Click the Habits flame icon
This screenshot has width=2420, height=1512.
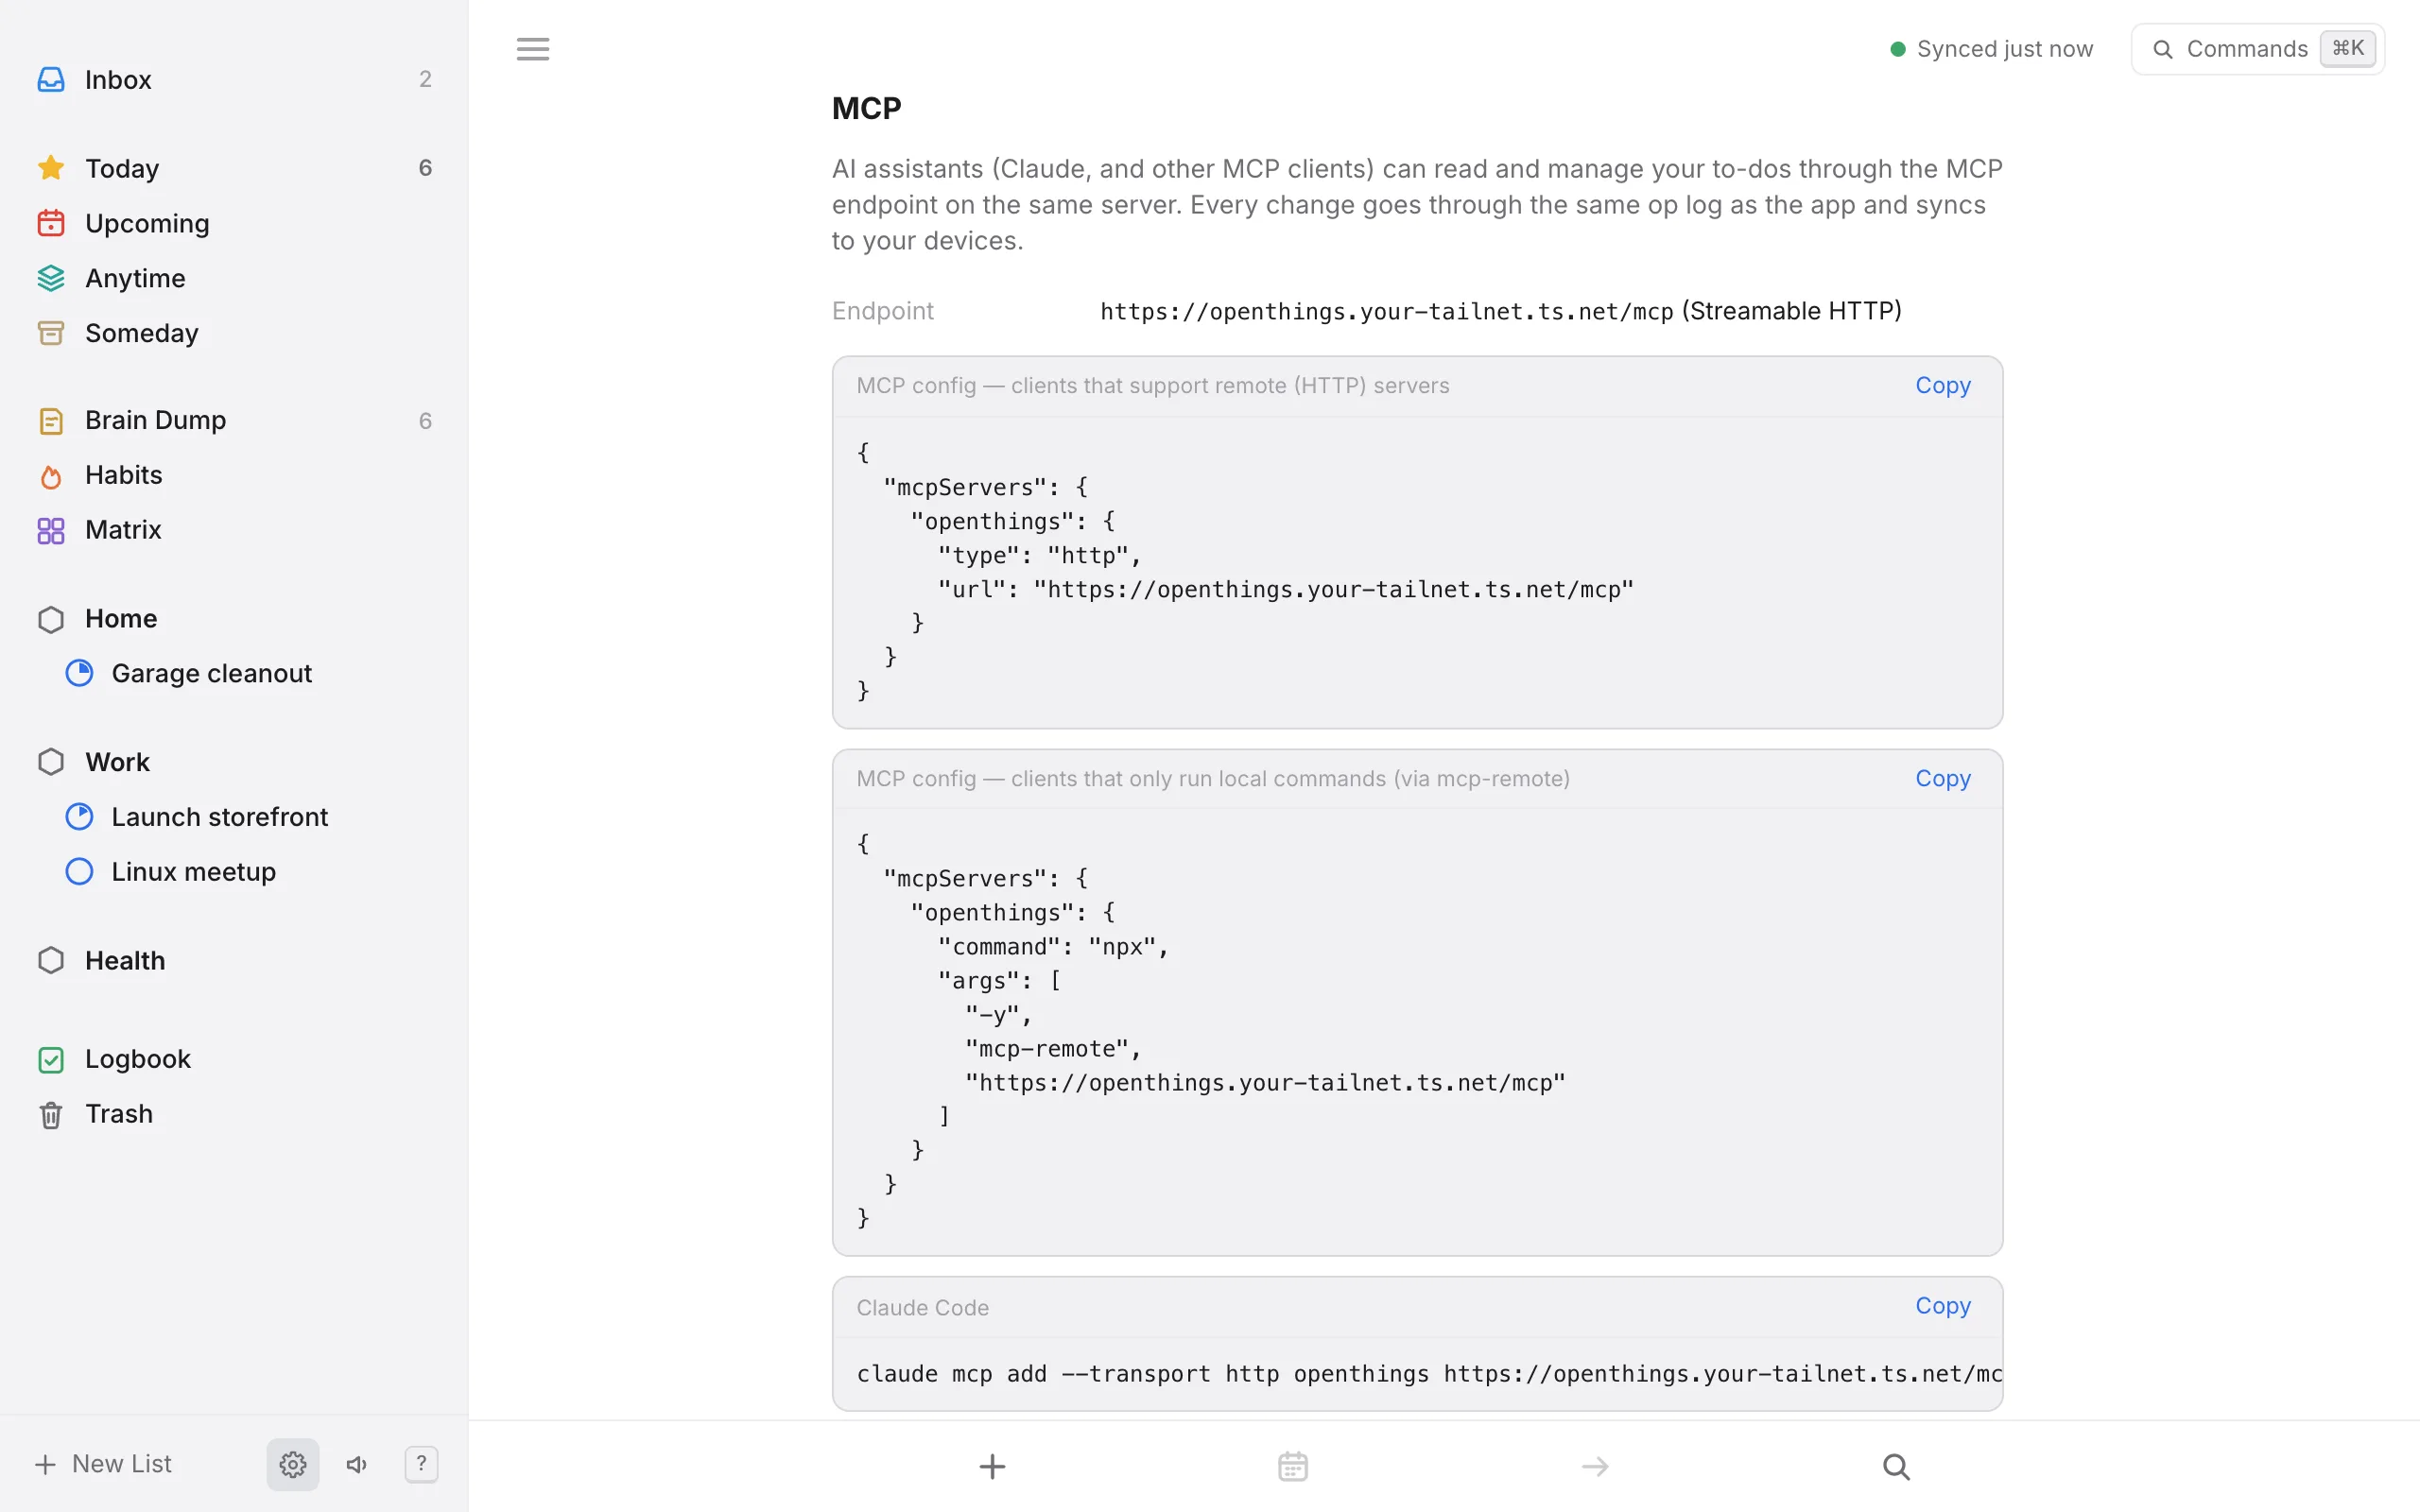click(x=51, y=476)
